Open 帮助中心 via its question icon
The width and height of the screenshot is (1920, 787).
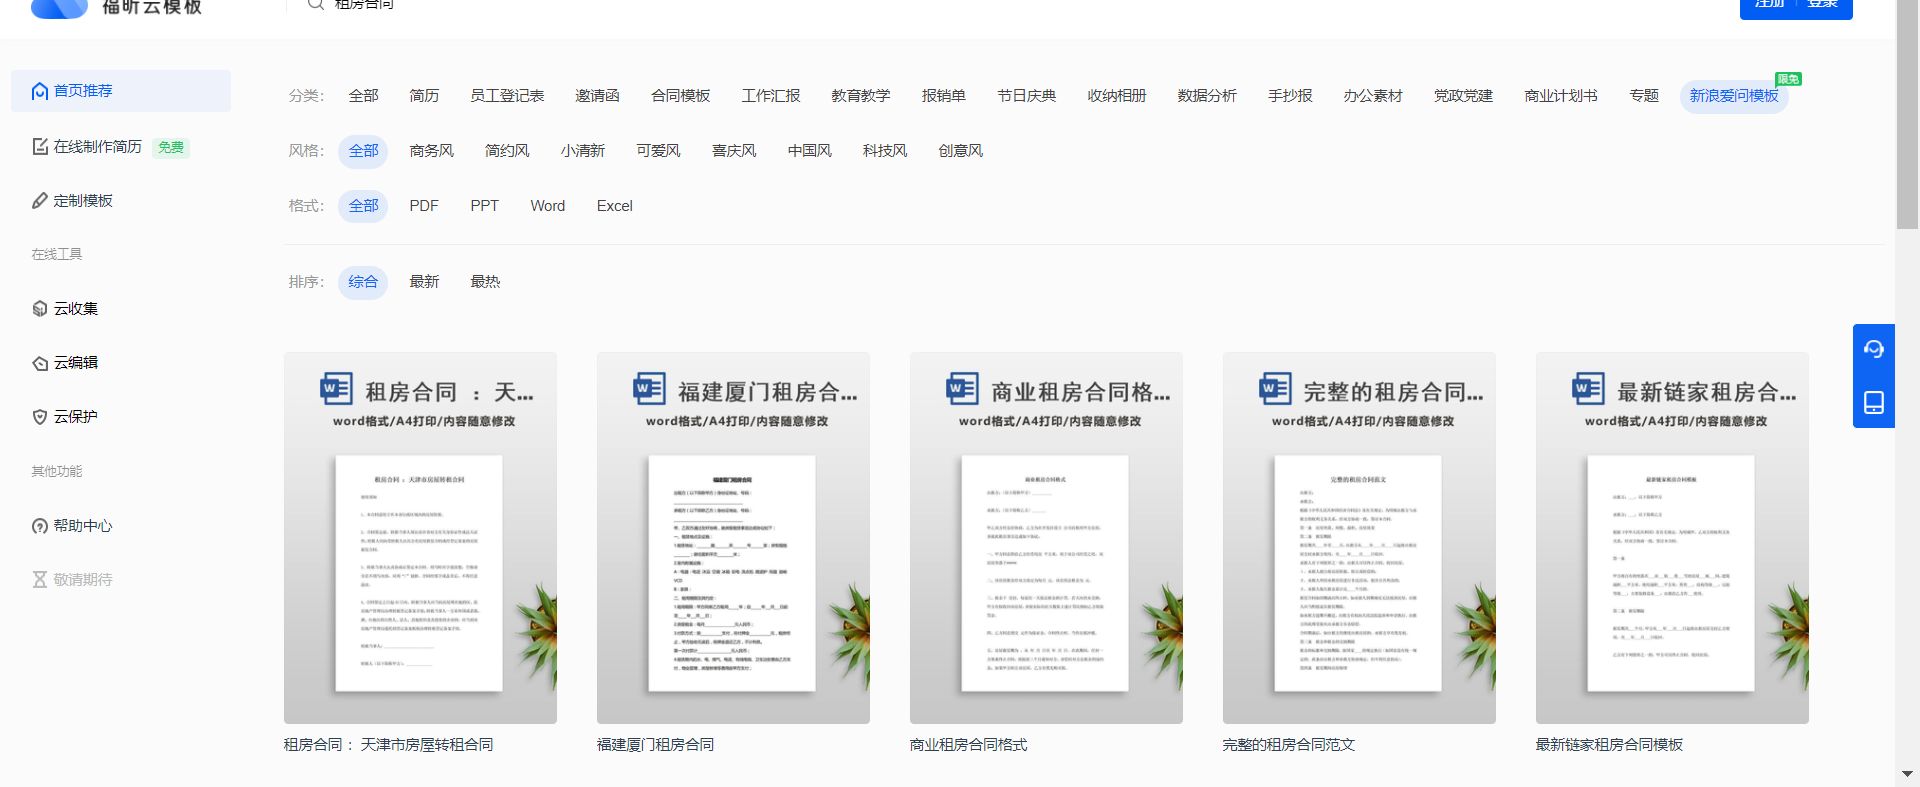[40, 526]
